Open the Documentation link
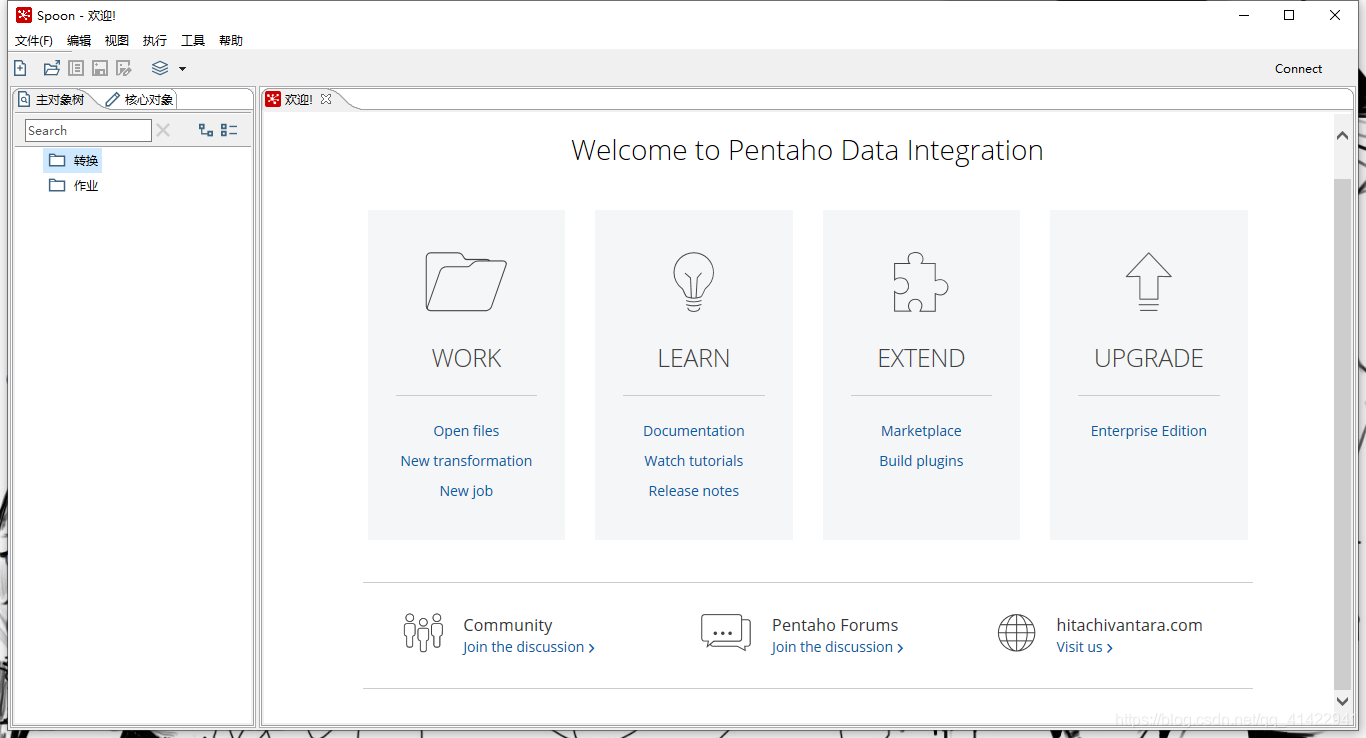1366x738 pixels. pyautogui.click(x=694, y=431)
